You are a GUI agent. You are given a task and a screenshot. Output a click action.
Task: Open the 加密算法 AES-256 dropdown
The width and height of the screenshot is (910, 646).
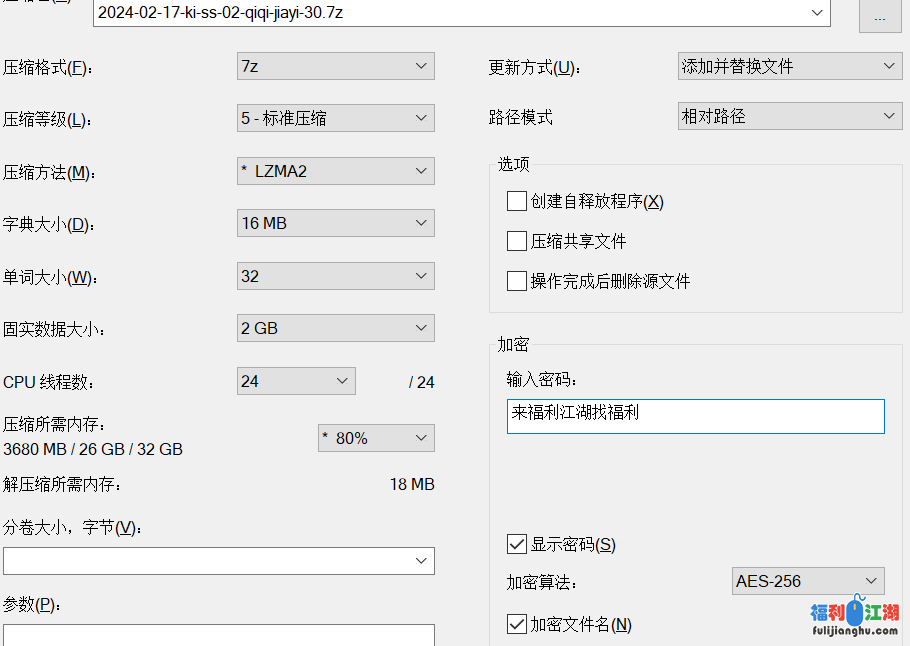click(808, 581)
